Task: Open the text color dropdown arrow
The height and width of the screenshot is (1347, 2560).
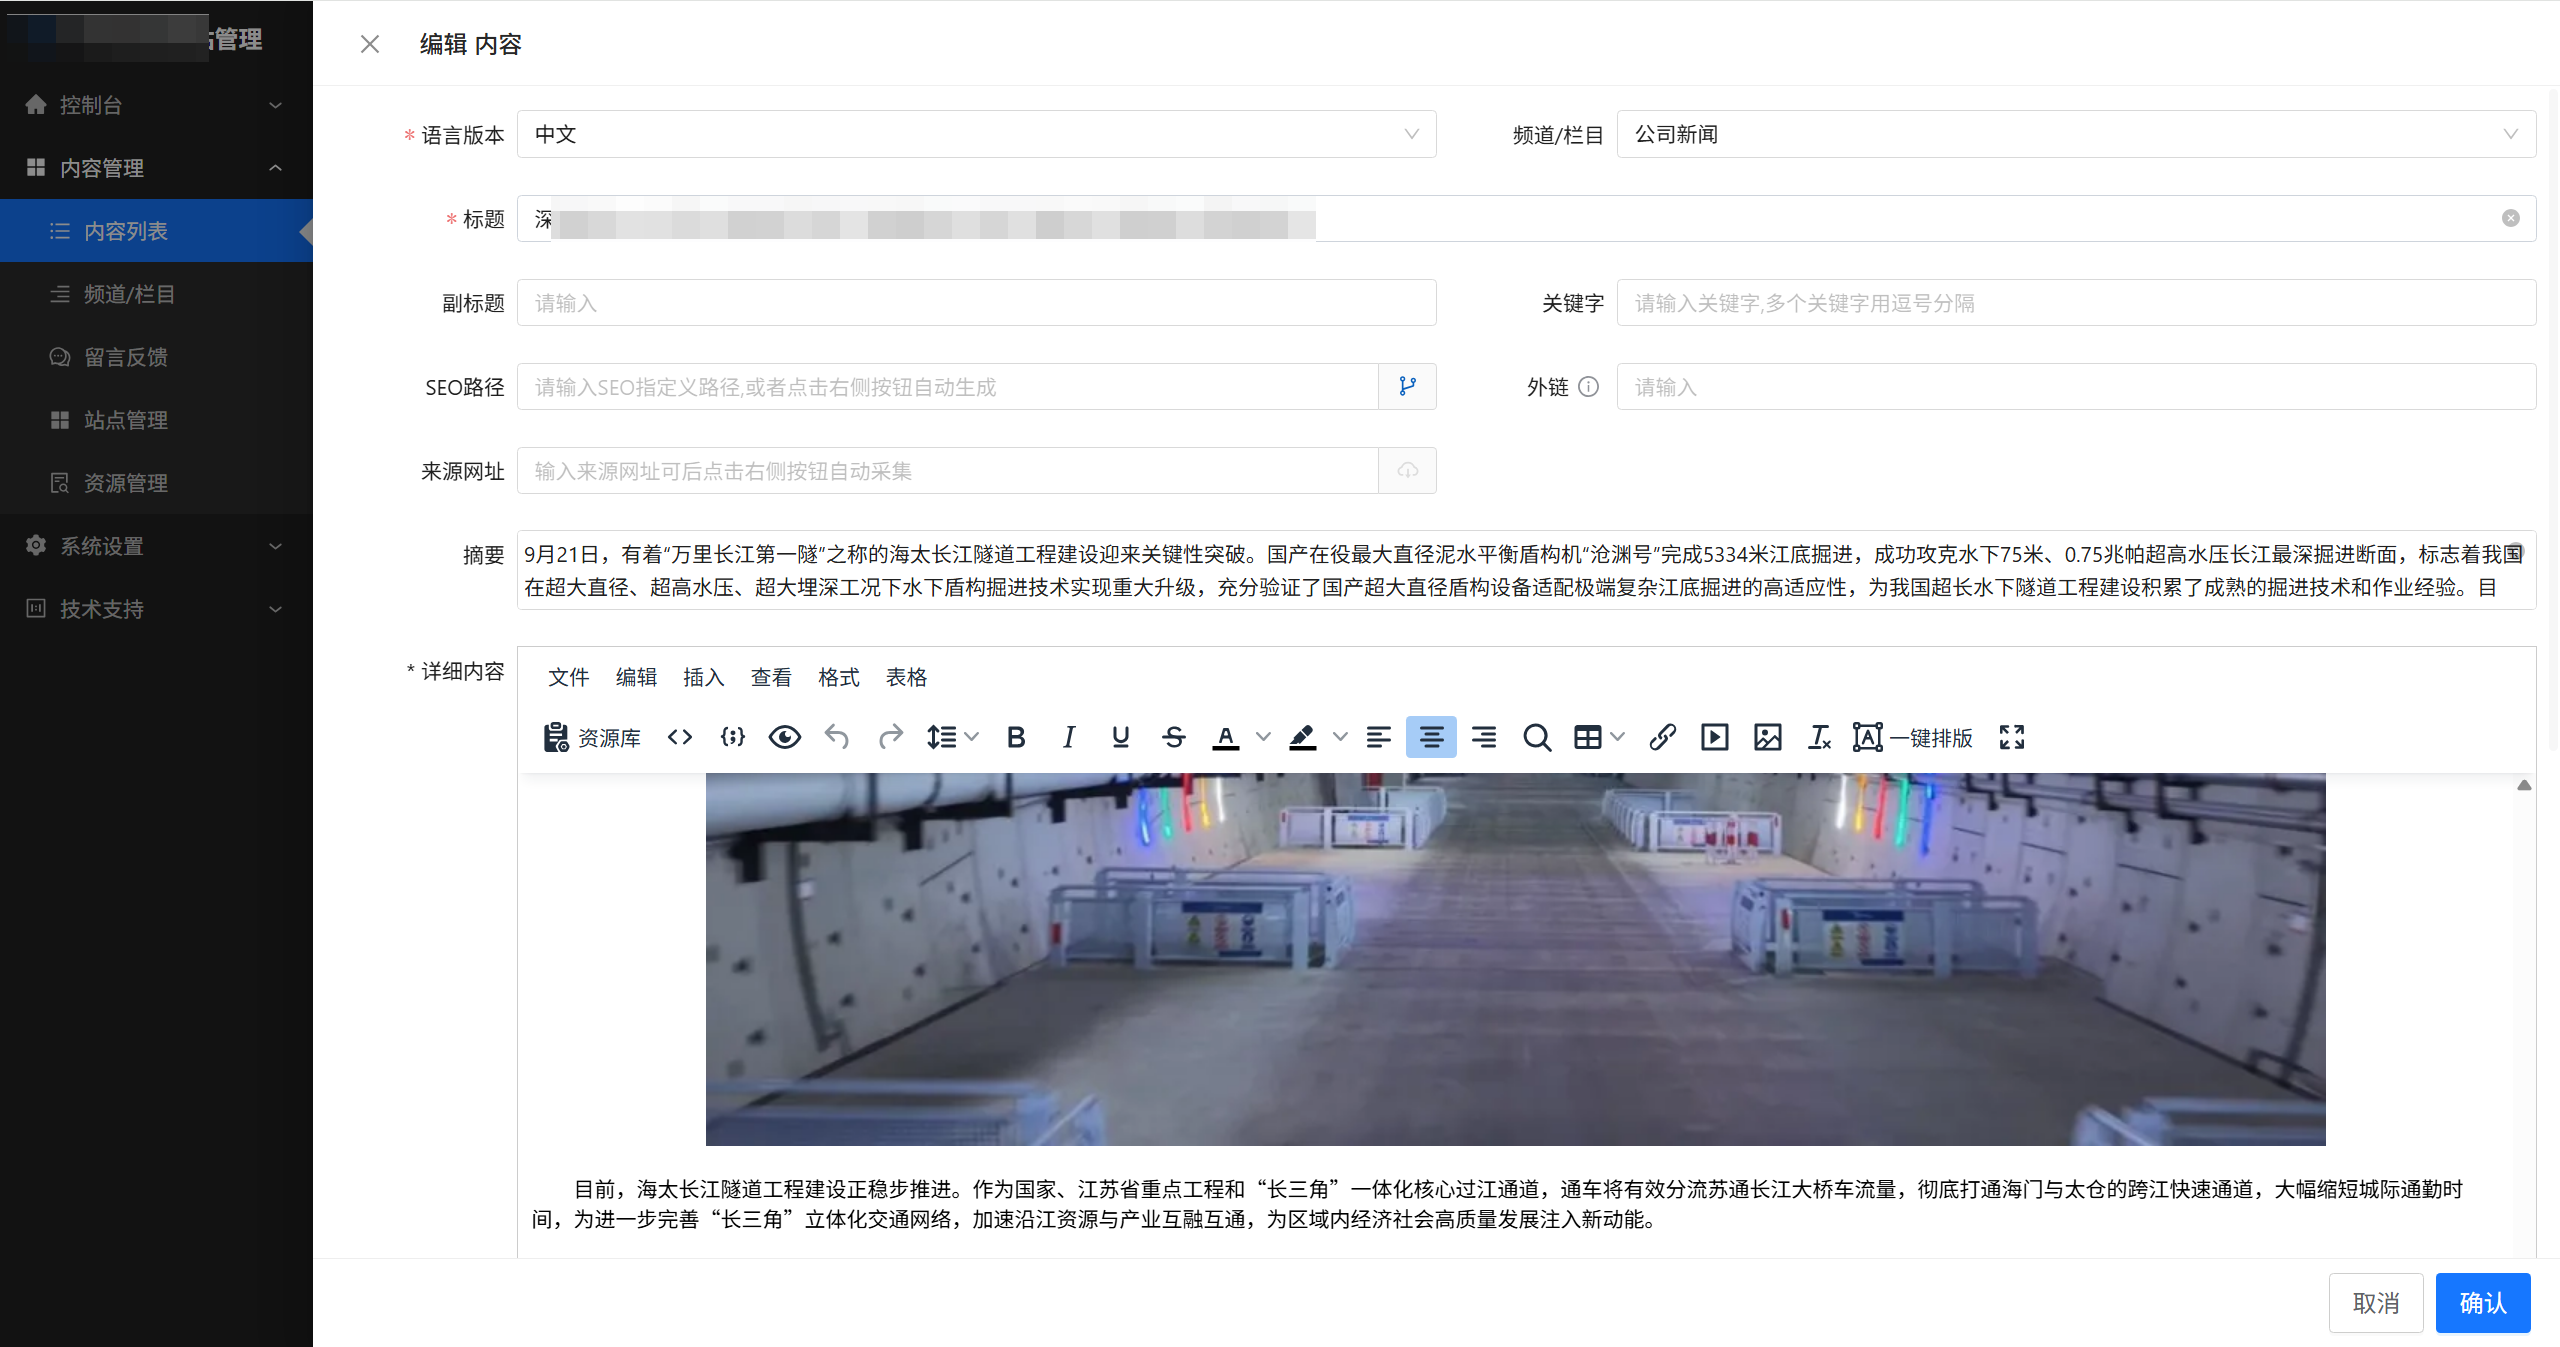Action: click(x=1264, y=738)
